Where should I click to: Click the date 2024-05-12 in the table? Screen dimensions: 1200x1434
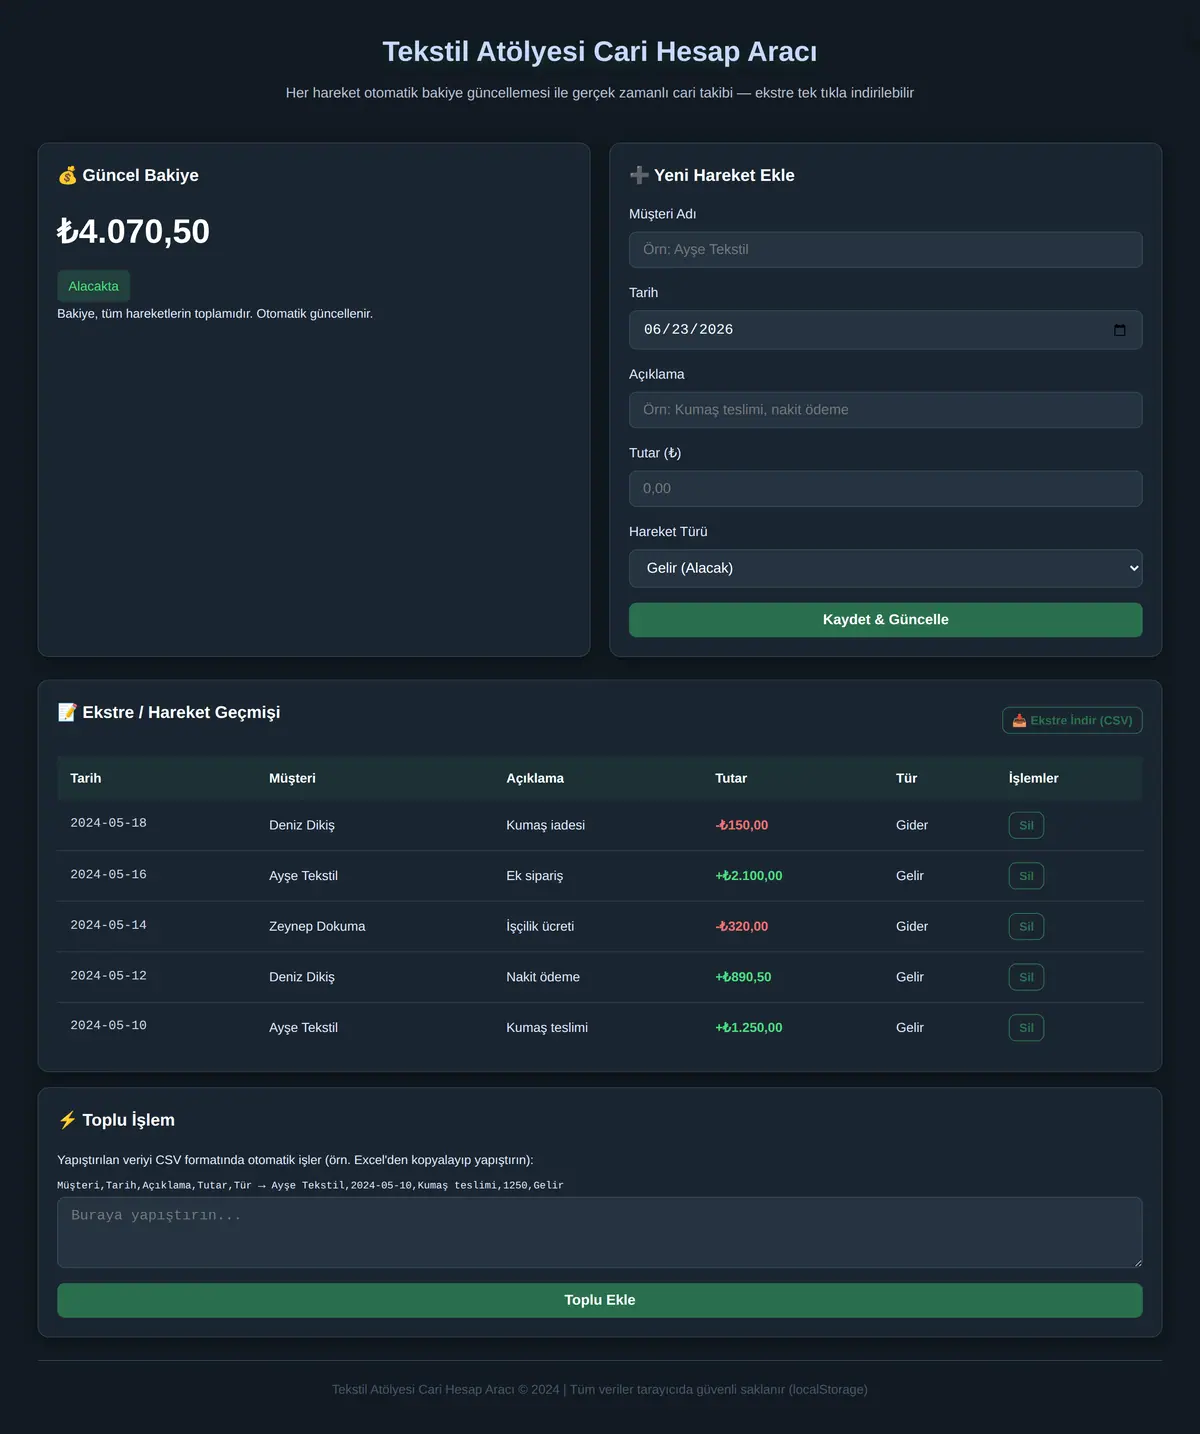108,976
